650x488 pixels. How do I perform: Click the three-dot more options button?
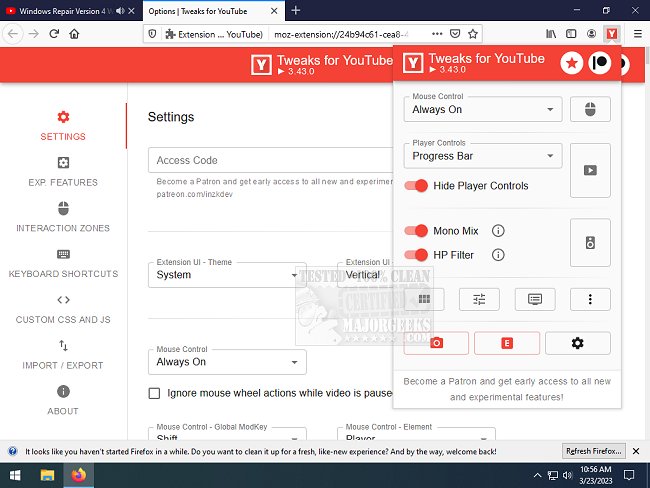(590, 298)
